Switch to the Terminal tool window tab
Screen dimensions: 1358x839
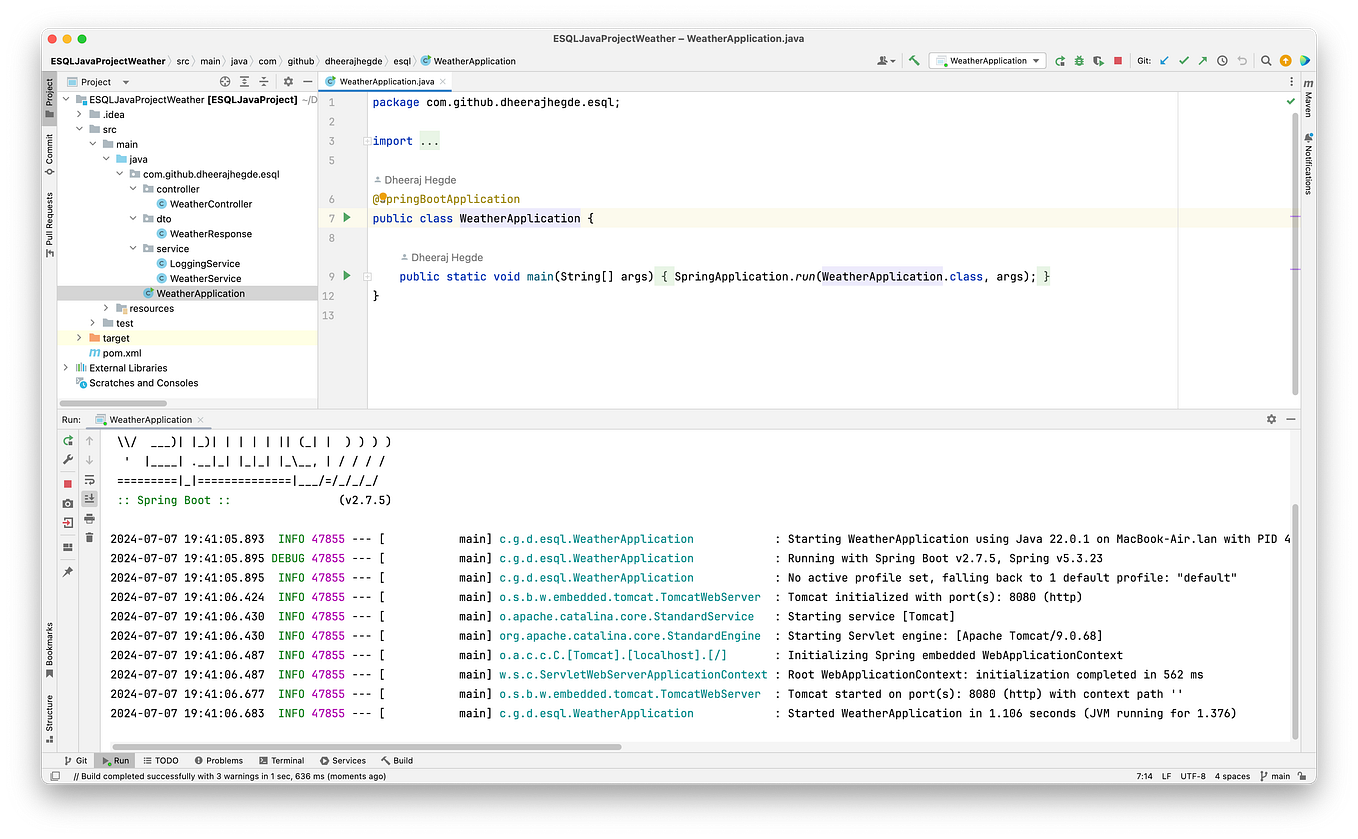281,760
